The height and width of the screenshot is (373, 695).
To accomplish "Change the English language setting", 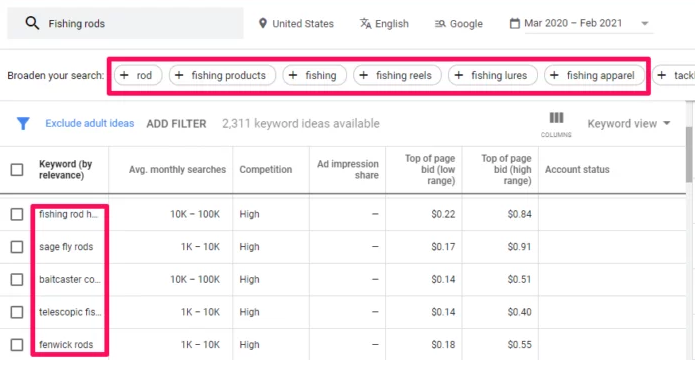I will 384,23.
